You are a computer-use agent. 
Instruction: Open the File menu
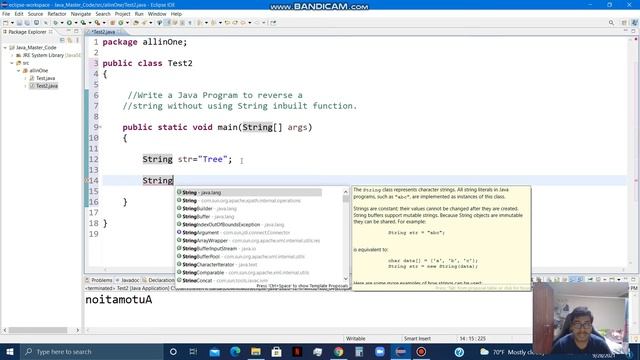point(6,14)
